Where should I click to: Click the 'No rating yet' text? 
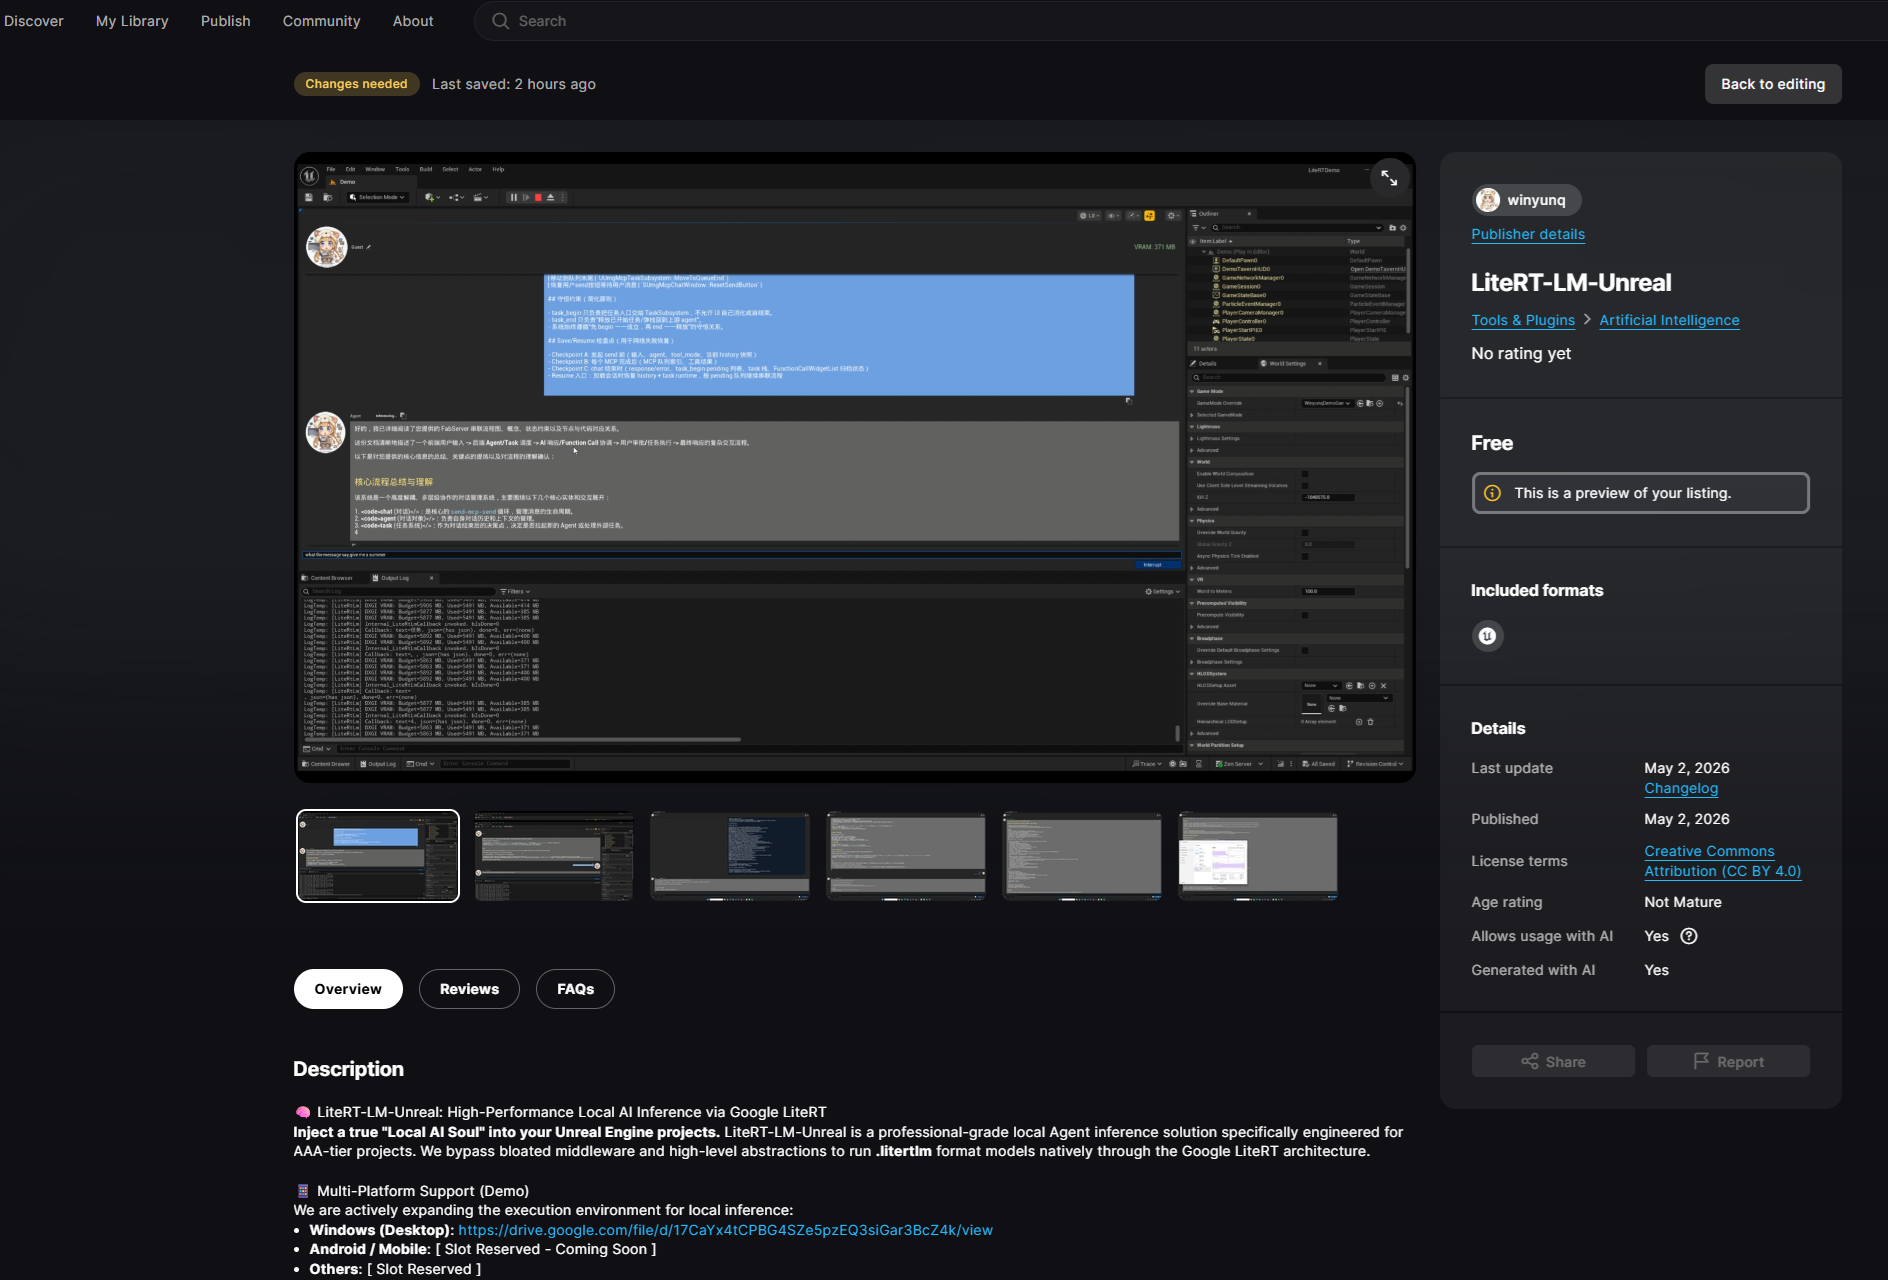click(1521, 353)
